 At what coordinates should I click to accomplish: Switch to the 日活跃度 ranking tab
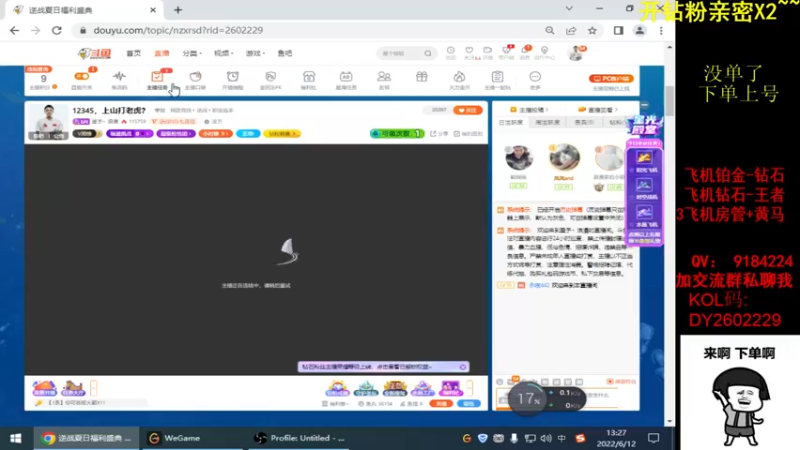click(511, 122)
